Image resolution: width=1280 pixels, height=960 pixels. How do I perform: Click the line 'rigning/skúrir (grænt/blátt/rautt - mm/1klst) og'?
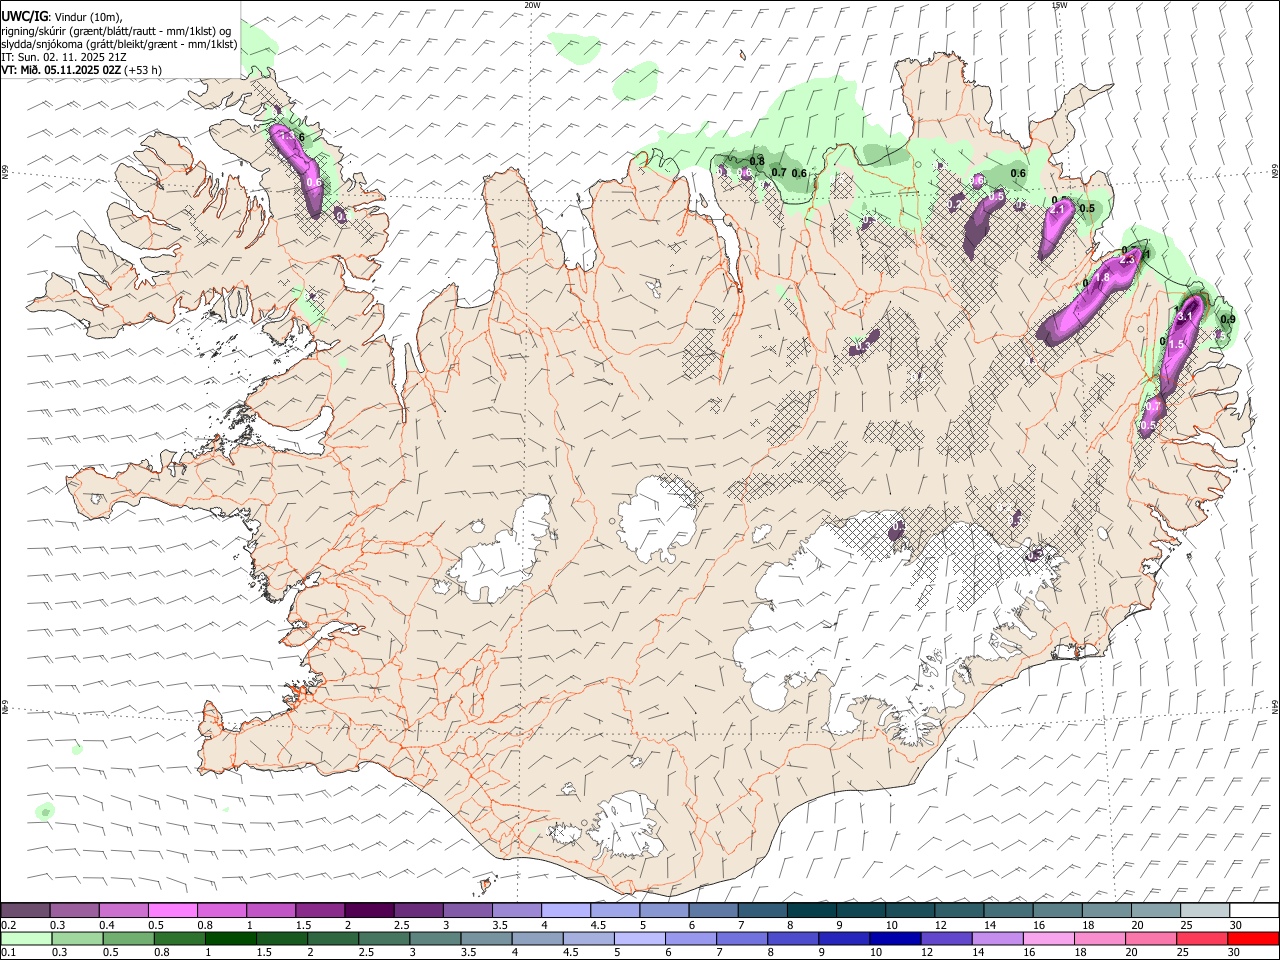116,30
